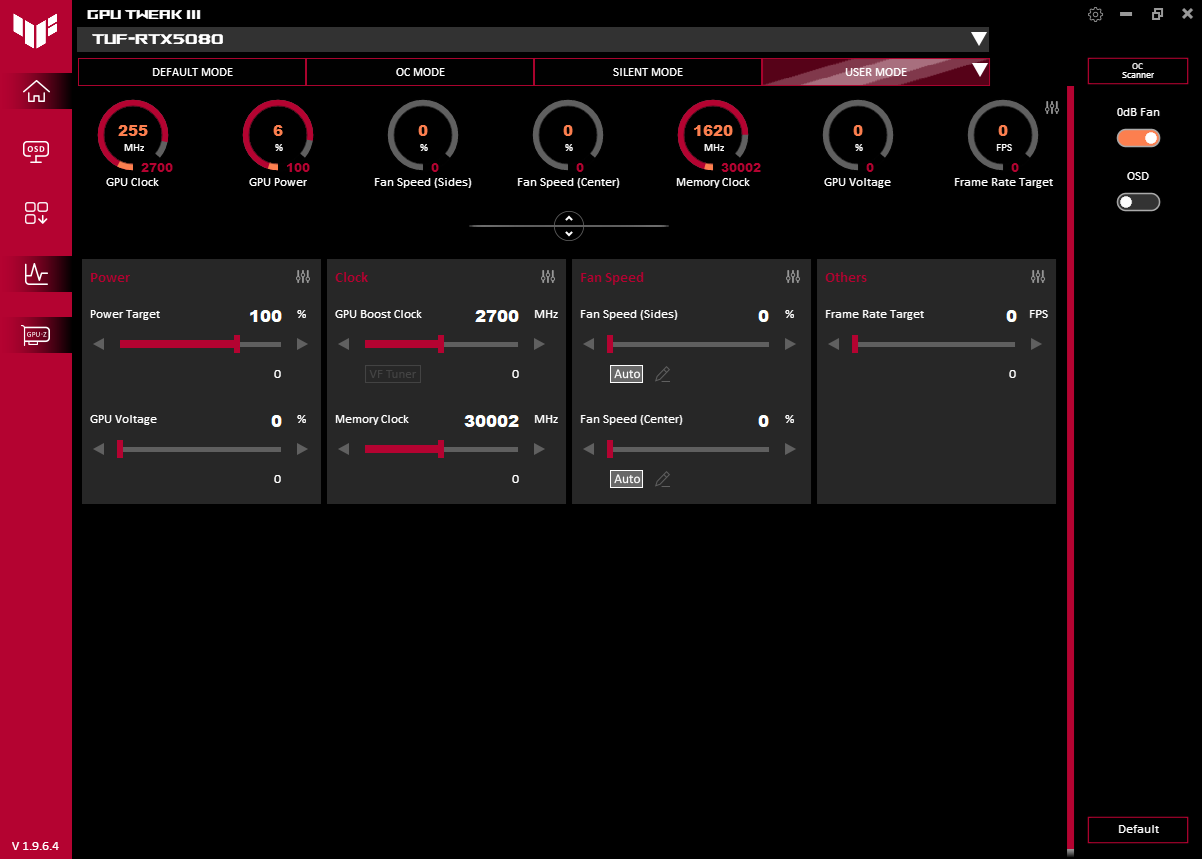Adjust the Frame Rate Target slider
This screenshot has width=1202, height=859.
tap(934, 344)
